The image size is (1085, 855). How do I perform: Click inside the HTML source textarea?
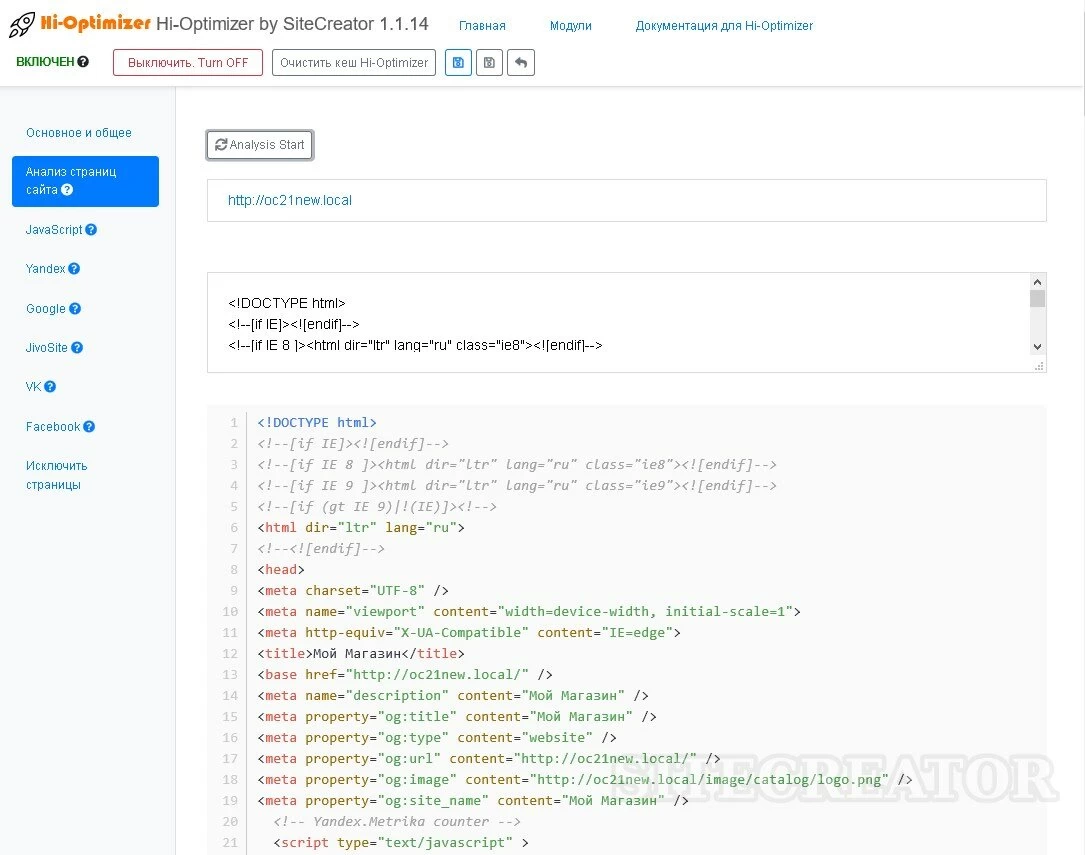click(x=618, y=322)
